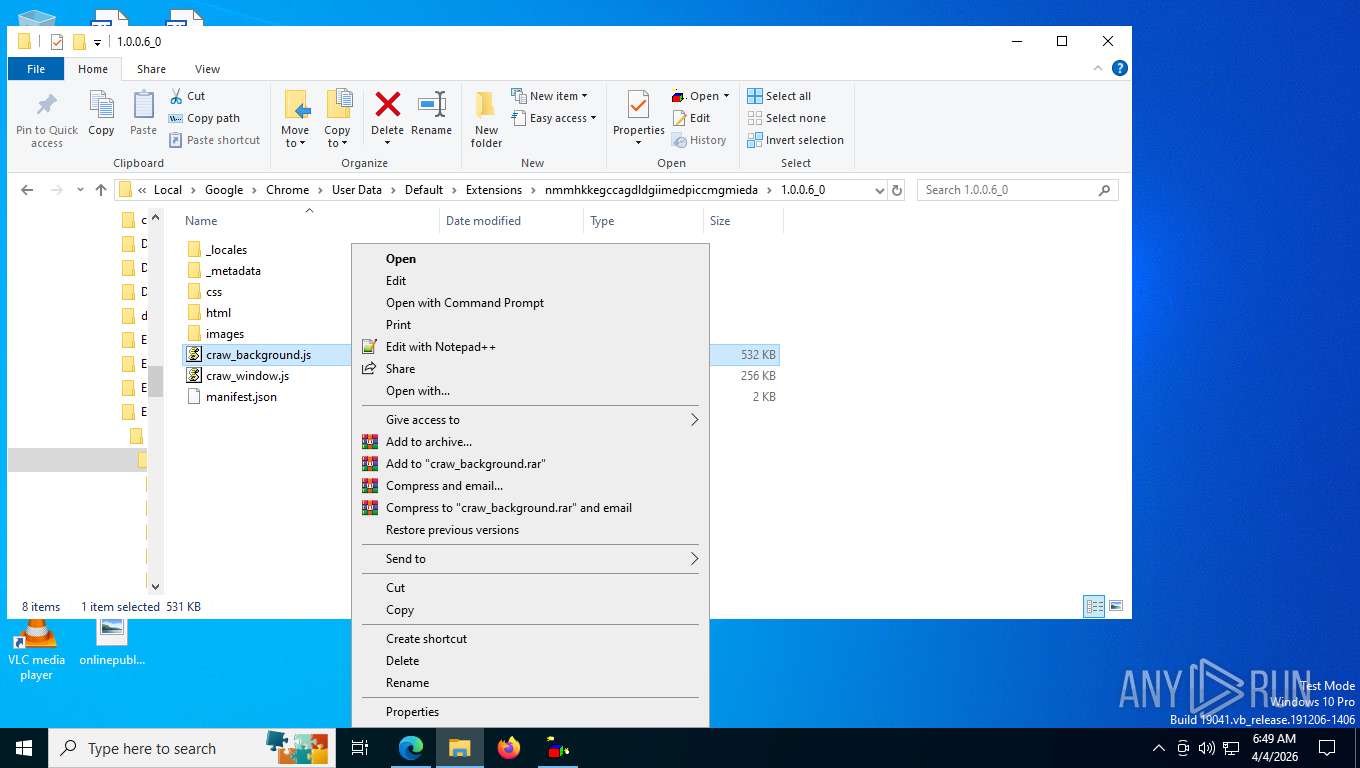Click the Pin to Quick access icon
This screenshot has height=768, width=1360.
point(47,105)
